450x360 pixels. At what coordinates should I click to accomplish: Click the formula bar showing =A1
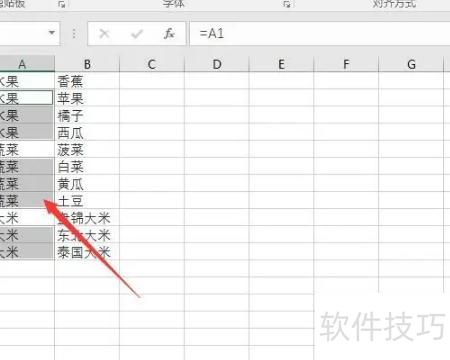[x=320, y=33]
